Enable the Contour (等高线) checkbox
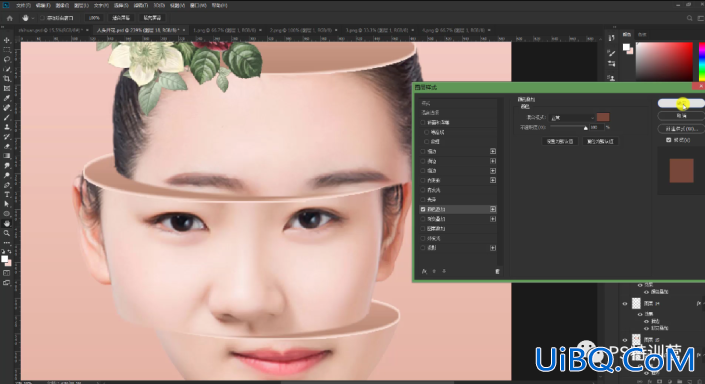 pyautogui.click(x=427, y=132)
